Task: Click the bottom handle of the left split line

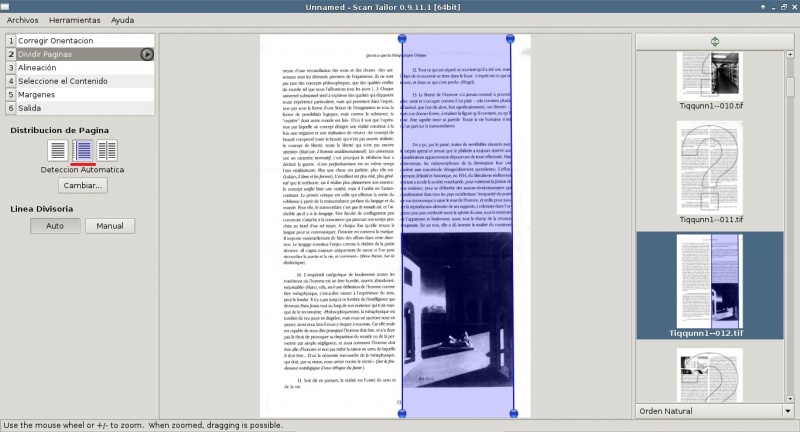Action: point(402,413)
